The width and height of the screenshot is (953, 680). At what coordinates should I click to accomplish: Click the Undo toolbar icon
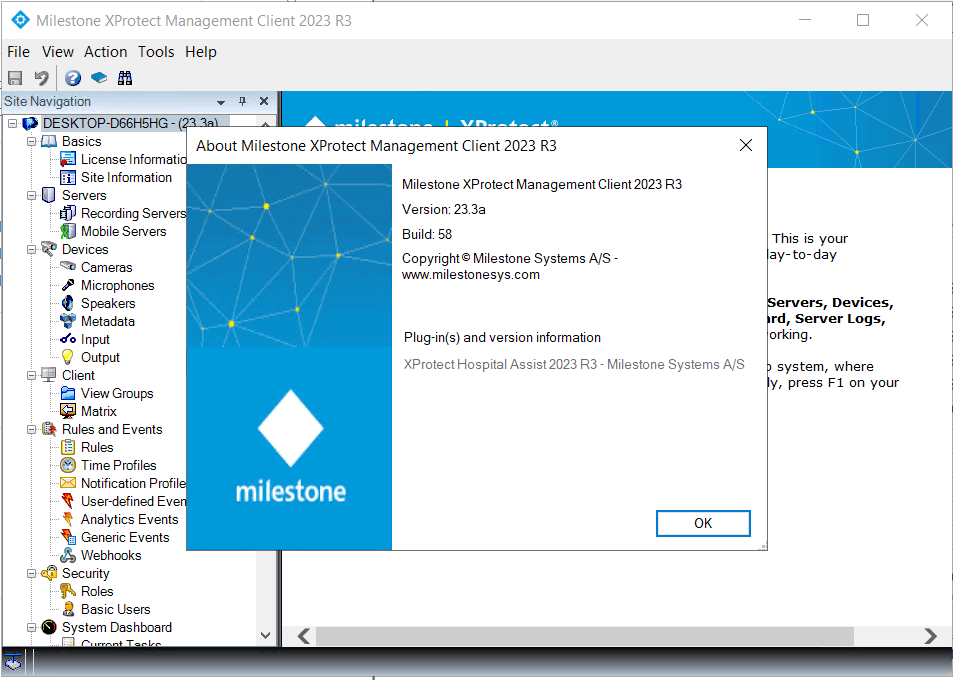[x=39, y=77]
